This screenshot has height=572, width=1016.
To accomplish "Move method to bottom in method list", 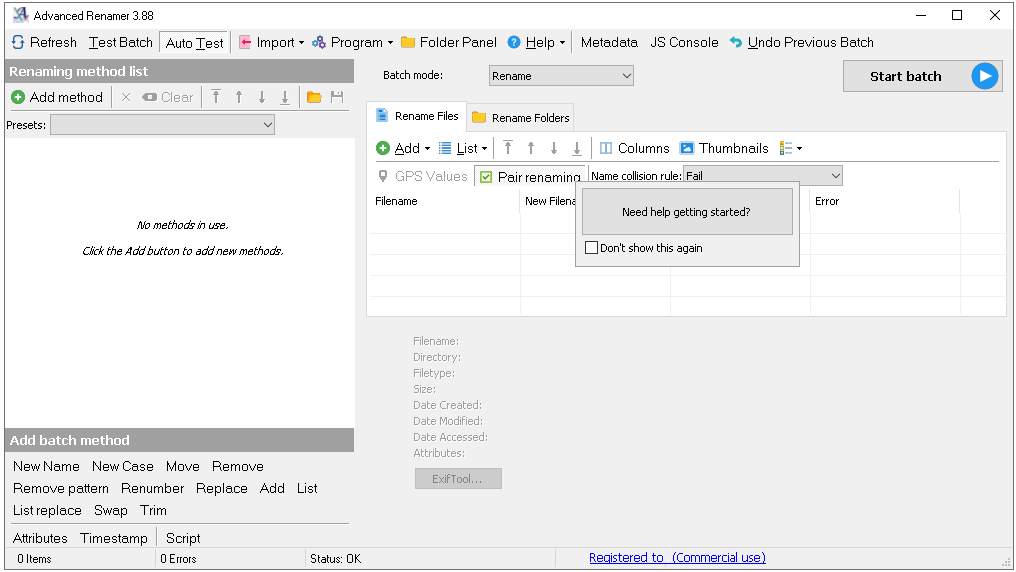I will pos(284,97).
